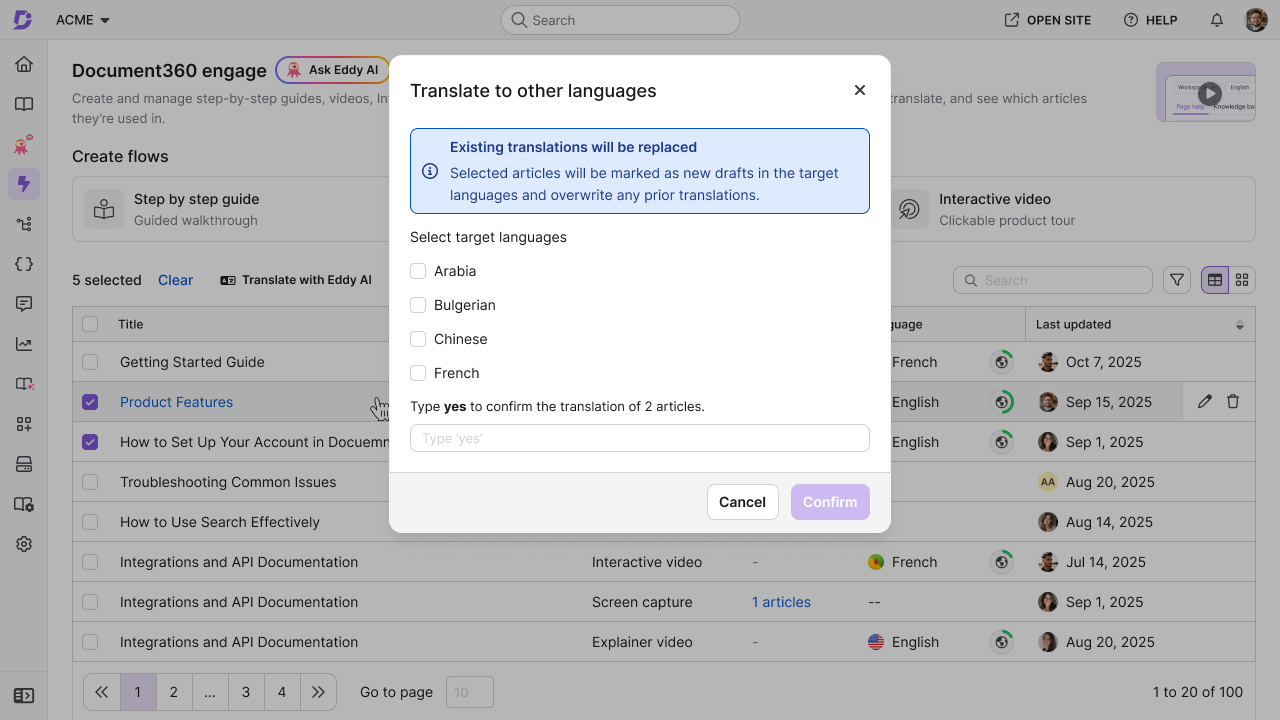Viewport: 1280px width, 720px height.
Task: Click the Cancel button in the dialog
Action: click(x=742, y=502)
